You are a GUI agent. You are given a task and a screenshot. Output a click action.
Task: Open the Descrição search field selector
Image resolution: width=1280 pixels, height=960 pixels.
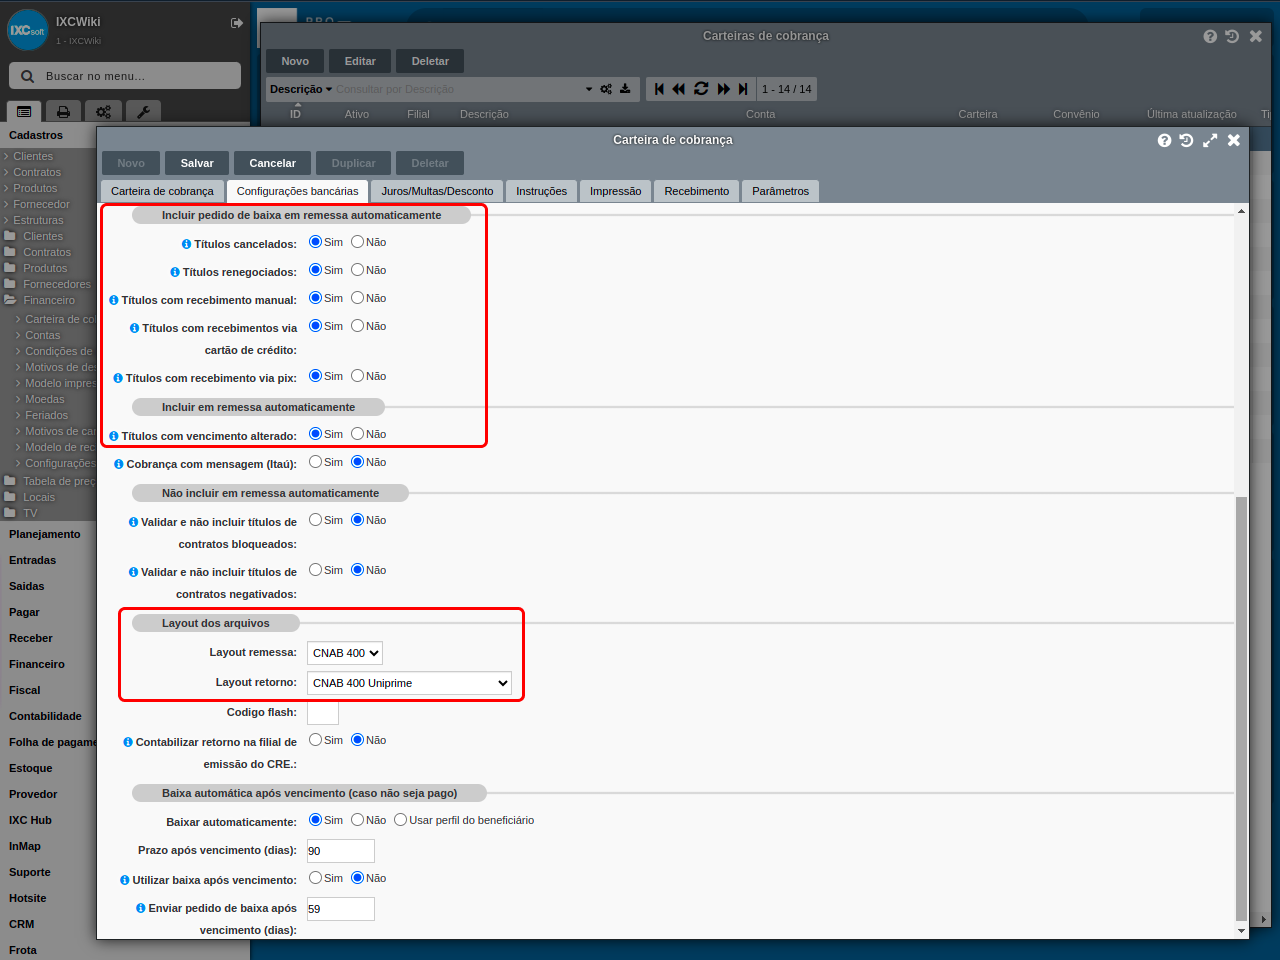[301, 89]
